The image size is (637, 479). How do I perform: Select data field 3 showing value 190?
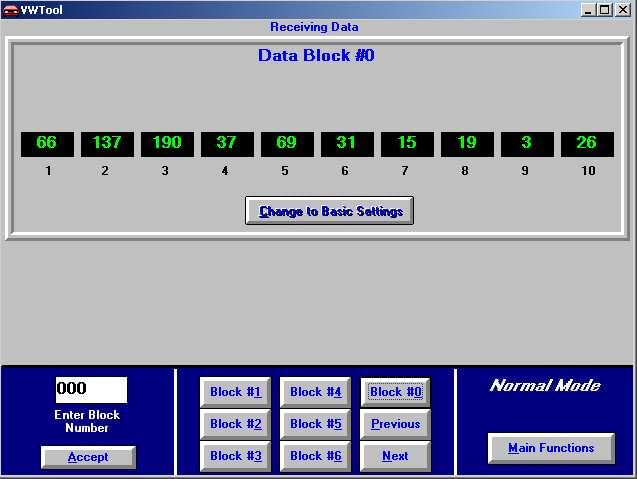(167, 143)
